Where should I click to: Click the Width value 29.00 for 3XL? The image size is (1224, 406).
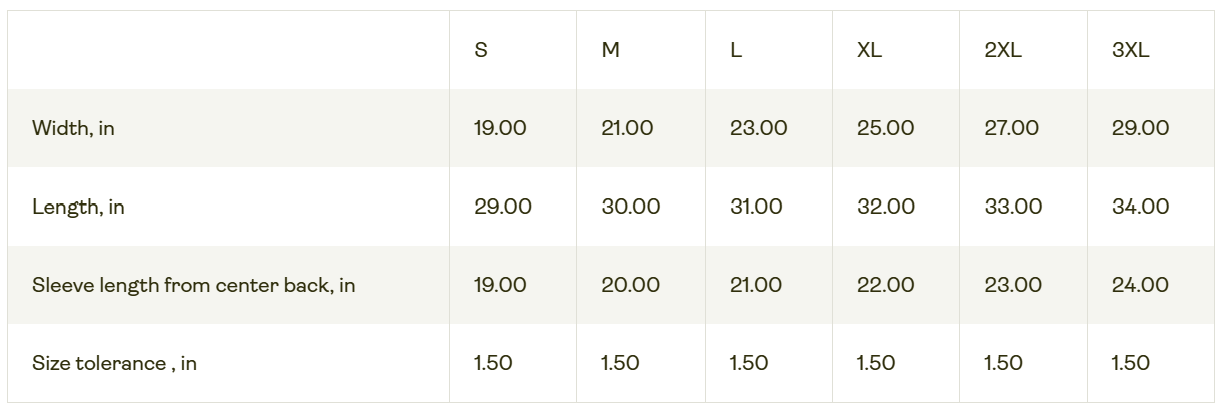coord(1140,128)
